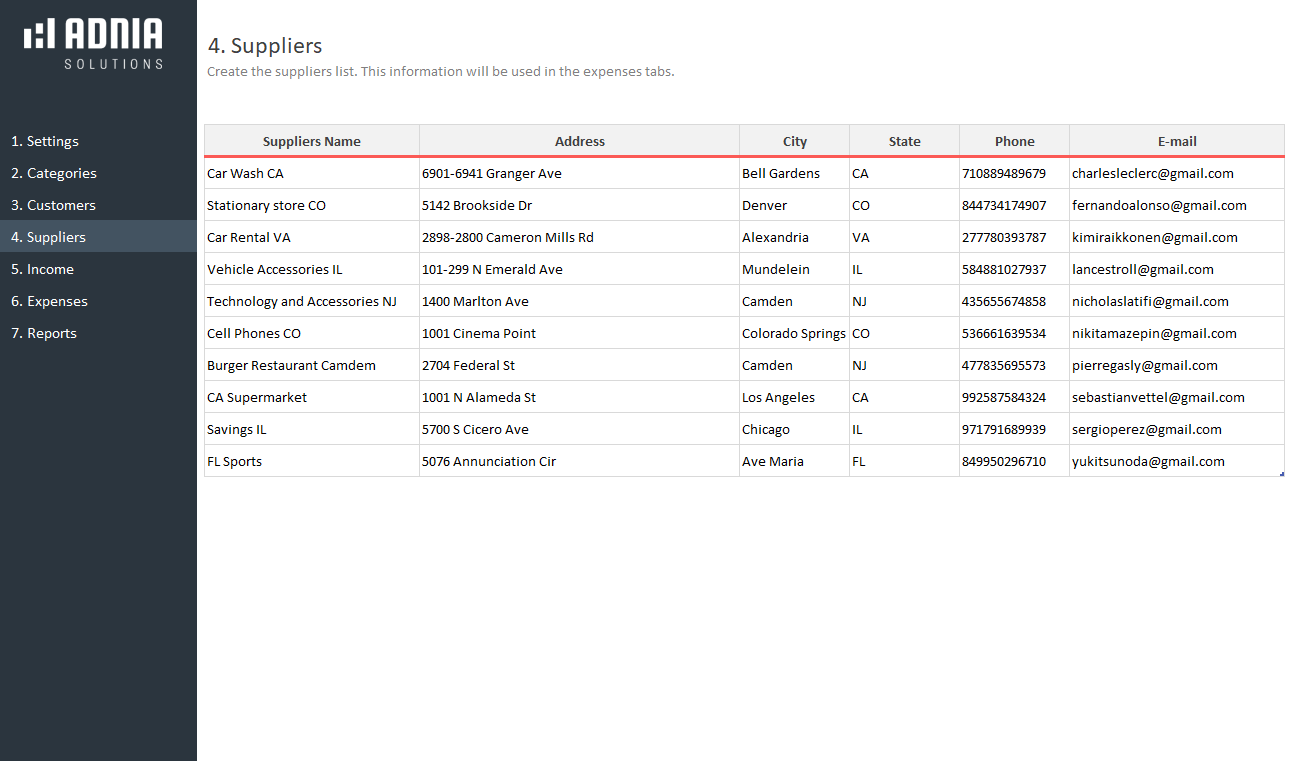Click the table resize handle corner

tap(1281, 474)
